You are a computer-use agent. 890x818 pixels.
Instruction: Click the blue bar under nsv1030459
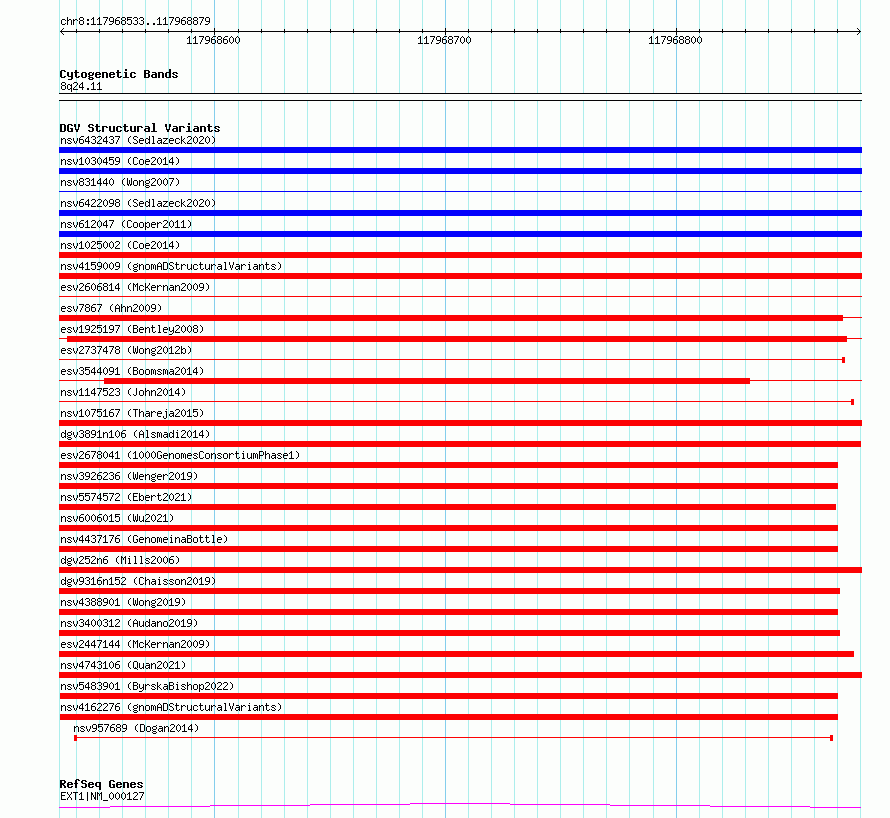tap(460, 171)
